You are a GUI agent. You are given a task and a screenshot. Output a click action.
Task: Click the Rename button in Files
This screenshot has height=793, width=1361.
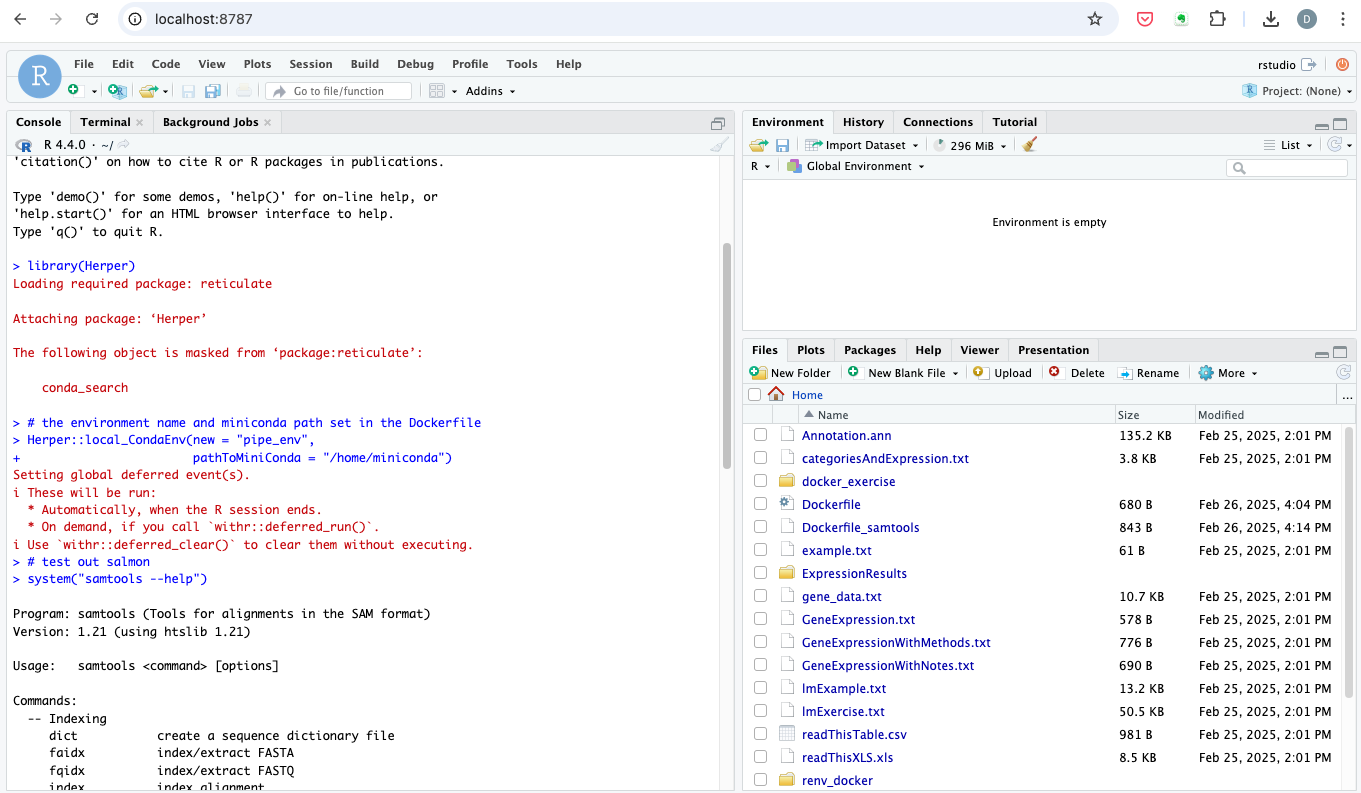click(1148, 372)
